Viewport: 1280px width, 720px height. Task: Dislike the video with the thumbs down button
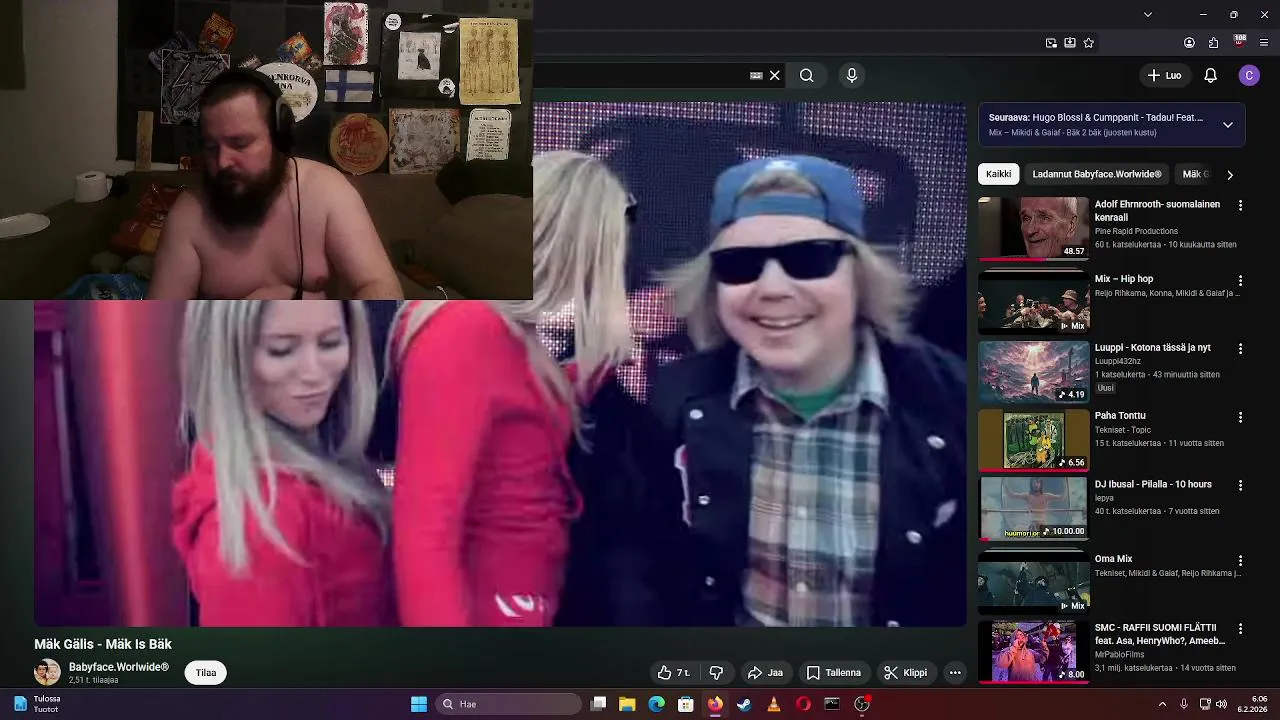[716, 673]
